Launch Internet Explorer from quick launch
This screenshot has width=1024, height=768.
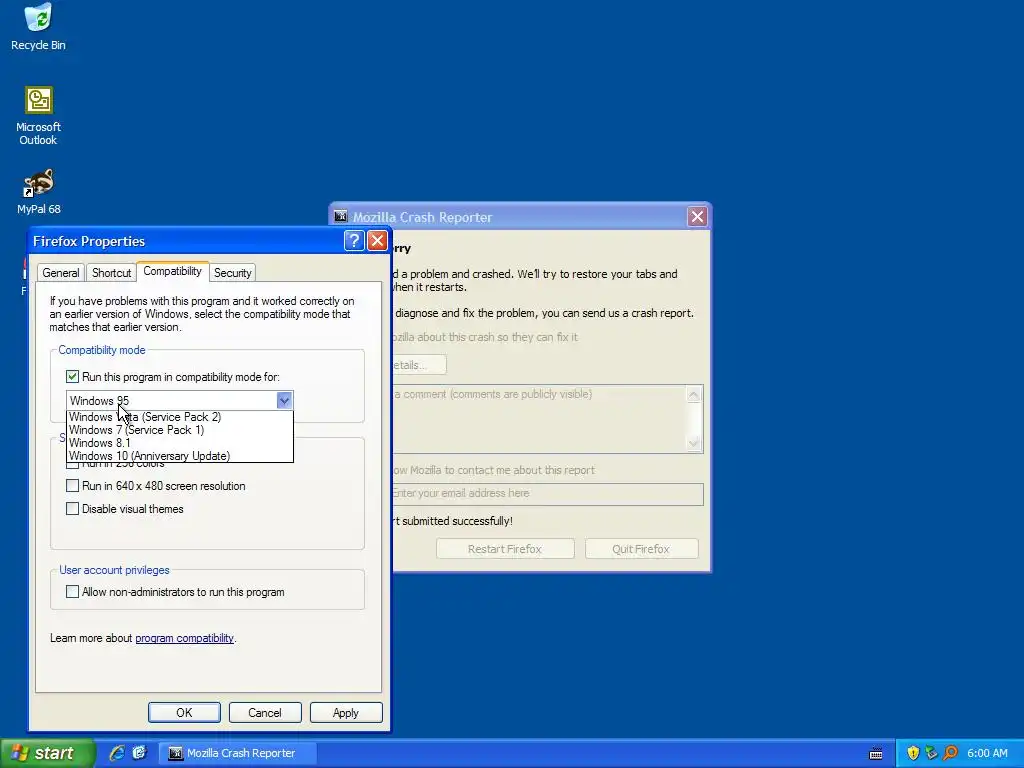tap(116, 753)
